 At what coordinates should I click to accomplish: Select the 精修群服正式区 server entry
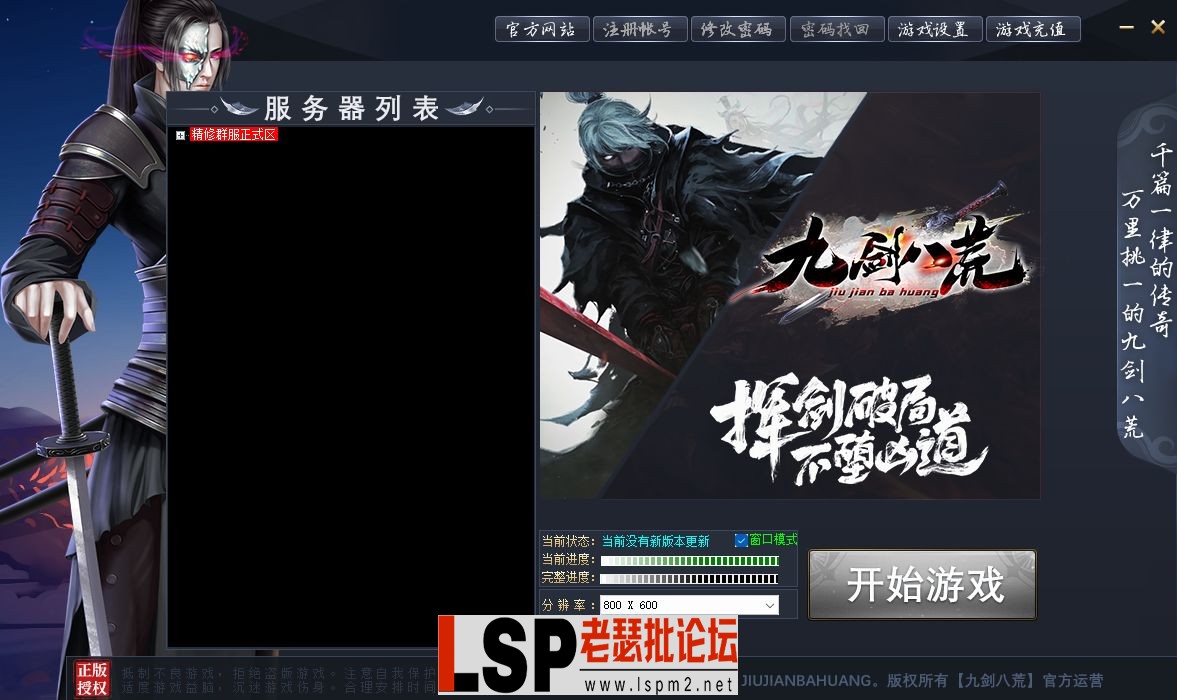pyautogui.click(x=233, y=135)
